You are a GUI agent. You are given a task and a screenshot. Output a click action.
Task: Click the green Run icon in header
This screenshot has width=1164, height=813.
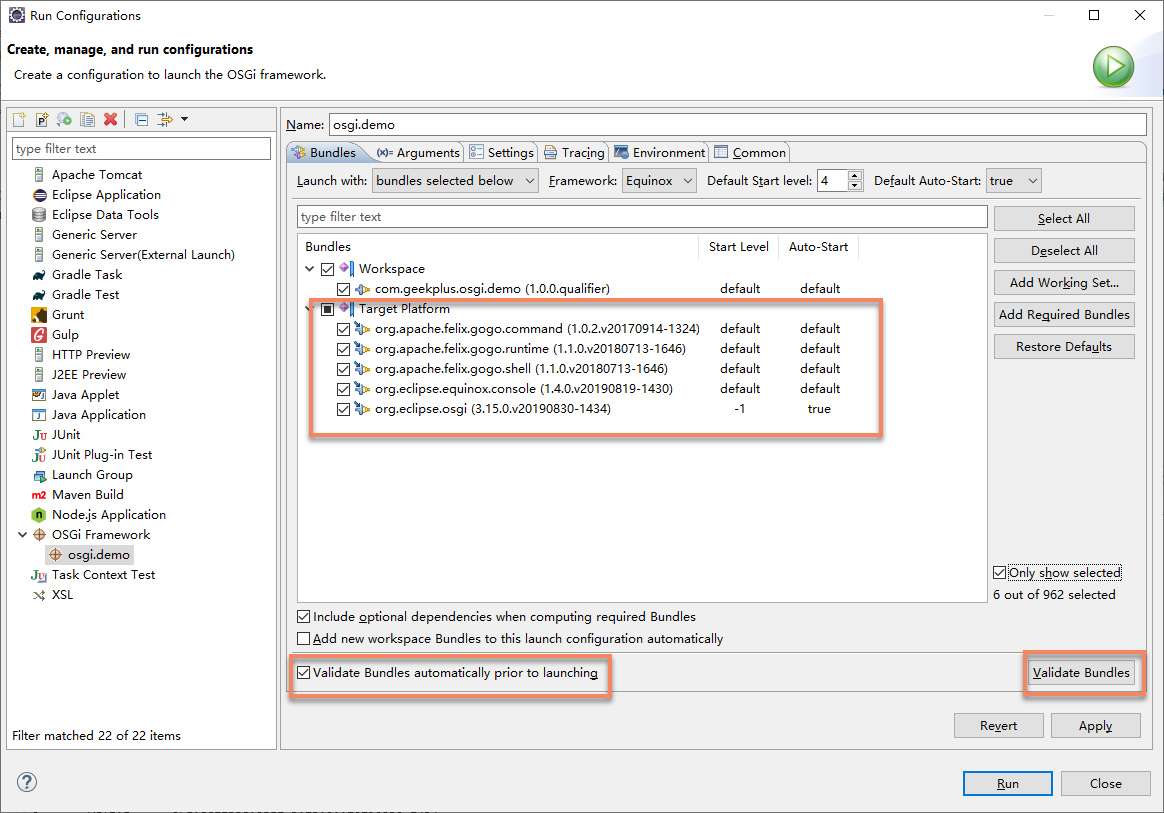click(1113, 67)
